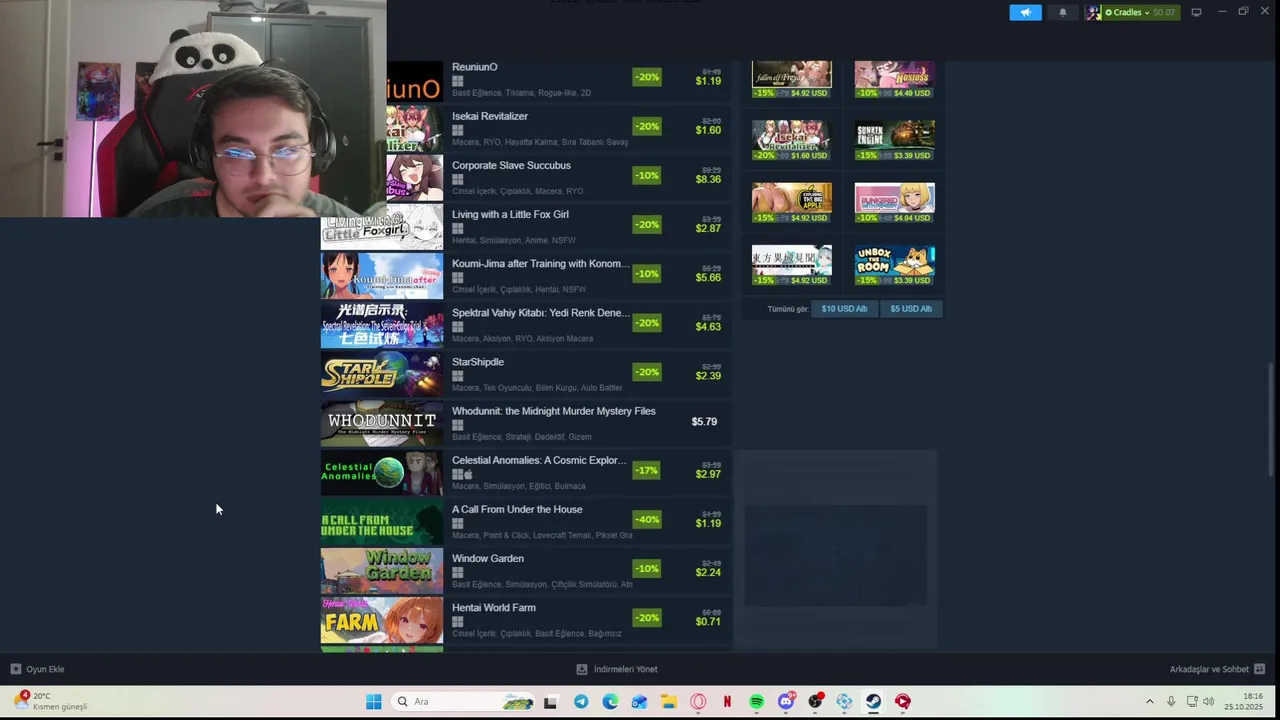Viewport: 1280px width, 720px height.
Task: Open wallet balance $0.07
Action: 1164,12
